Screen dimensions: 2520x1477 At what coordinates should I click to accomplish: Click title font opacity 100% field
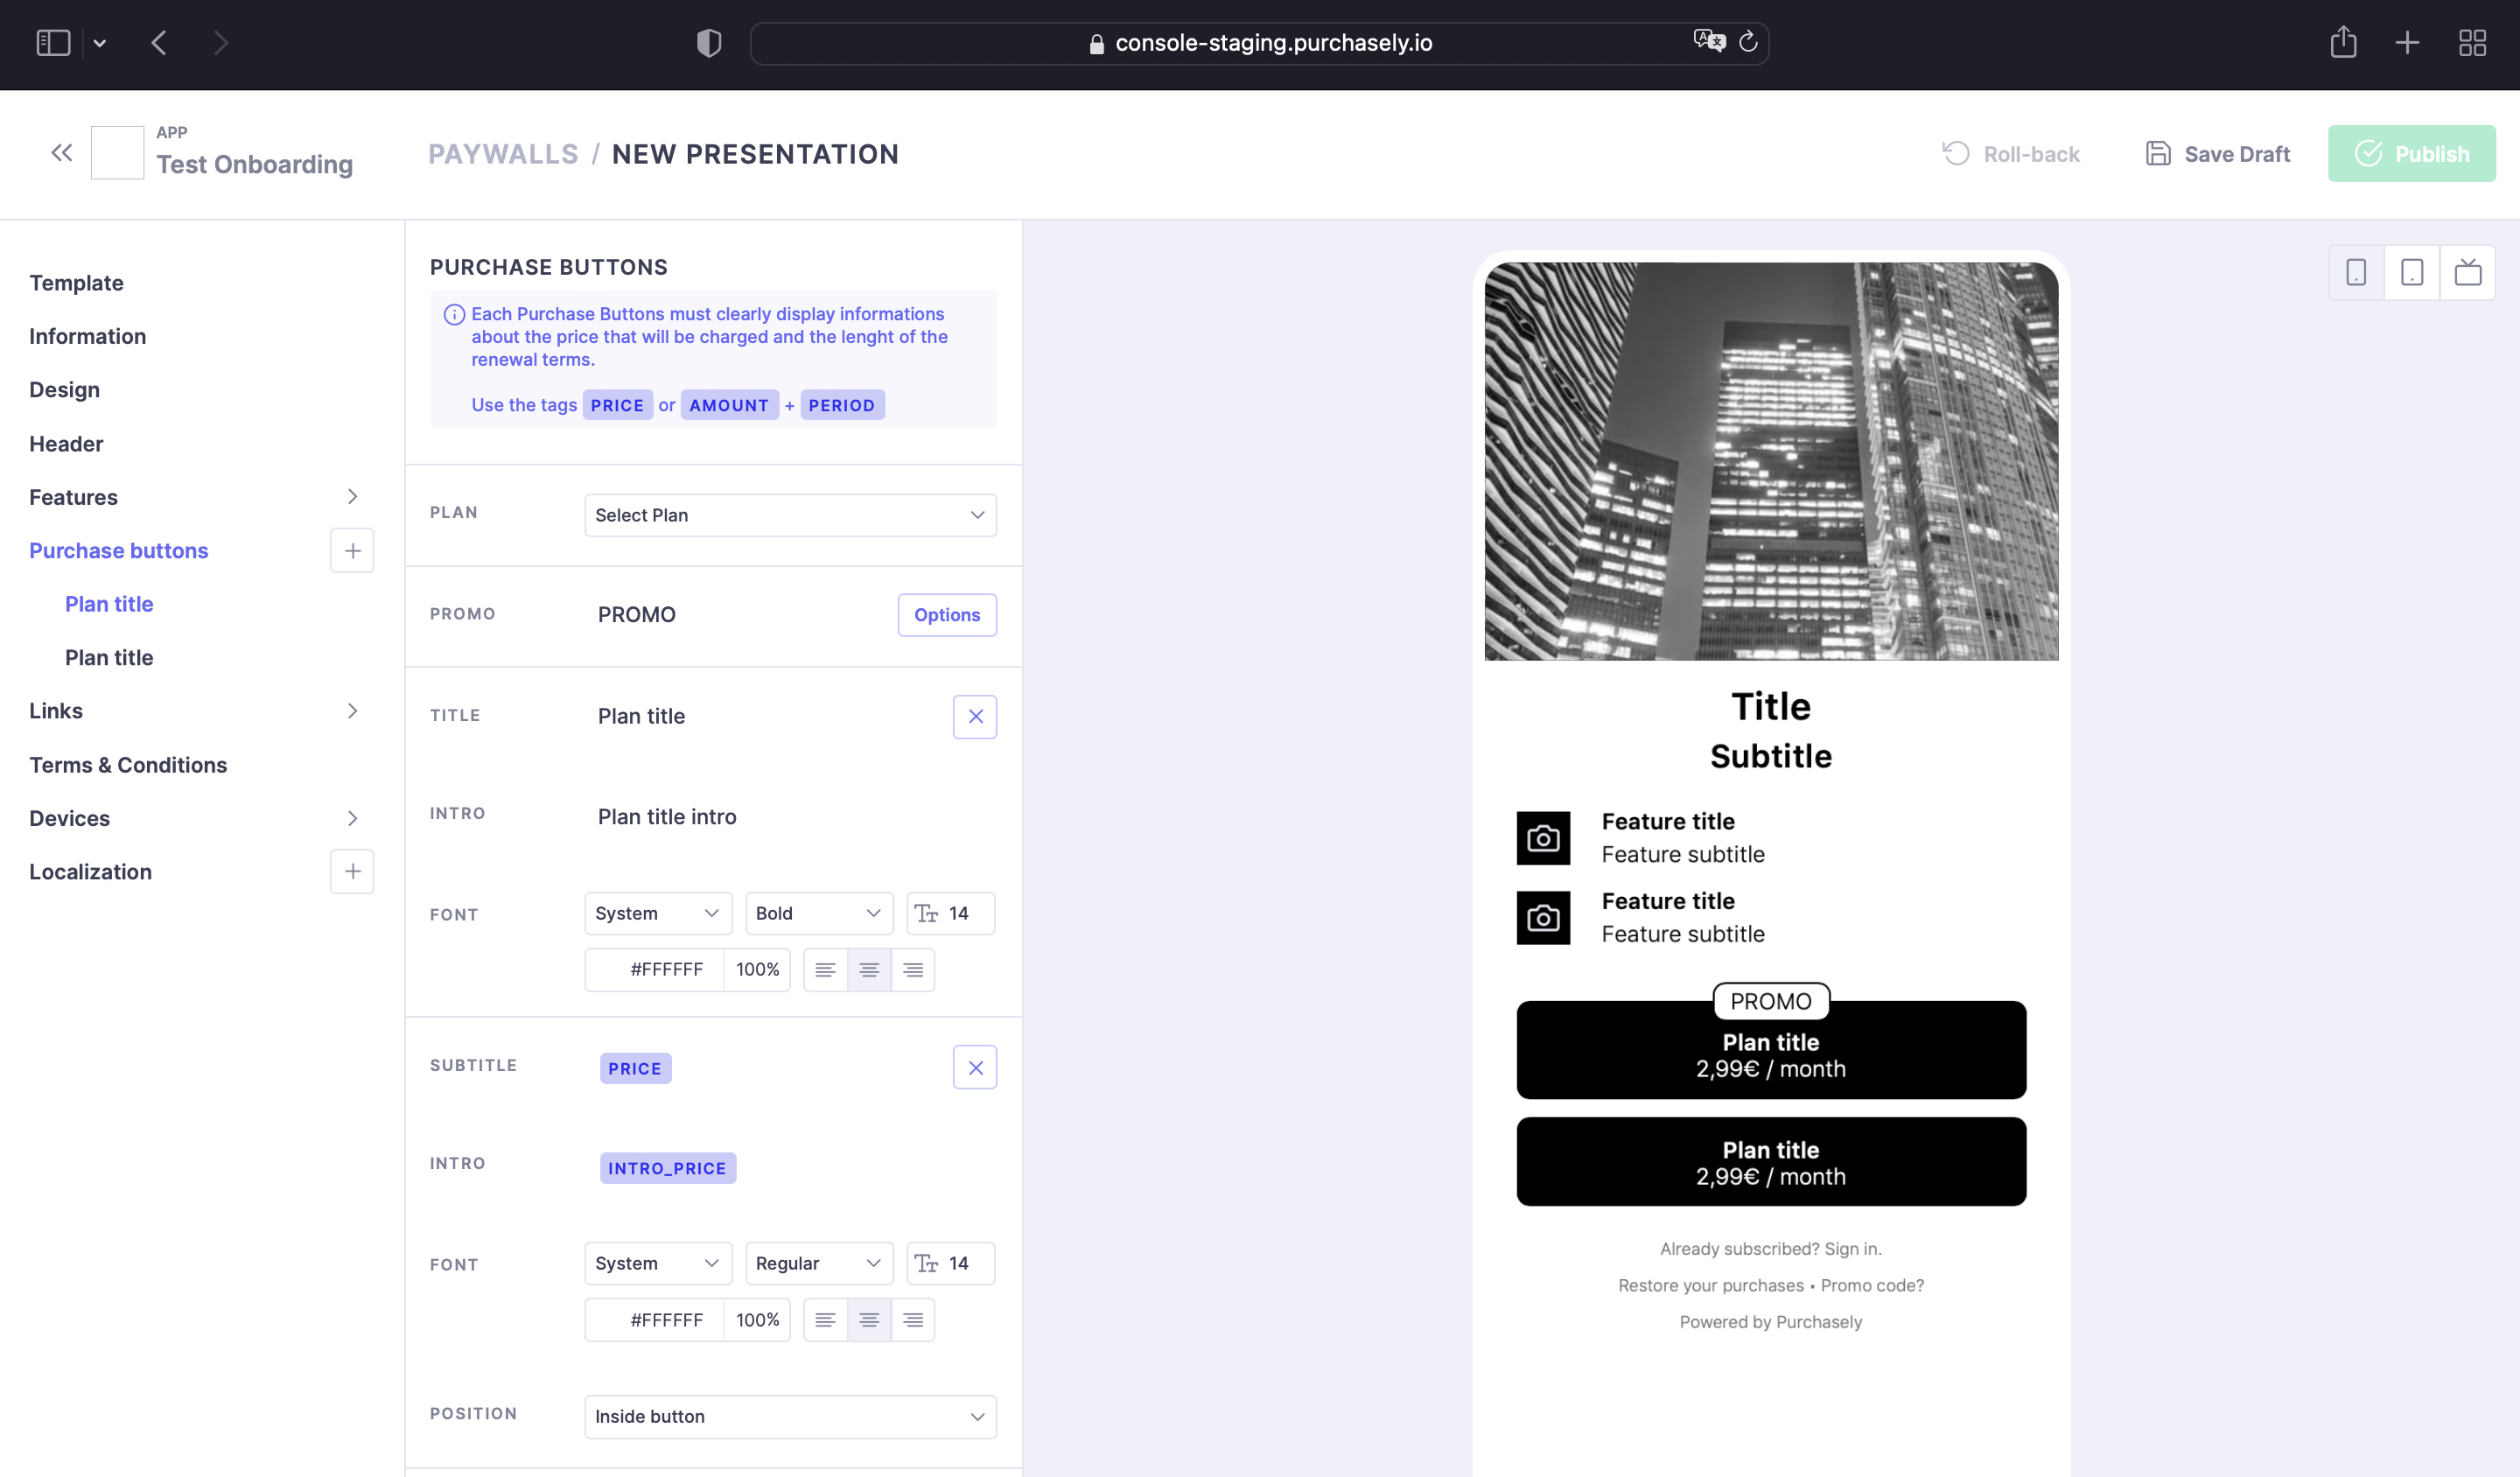pos(757,970)
